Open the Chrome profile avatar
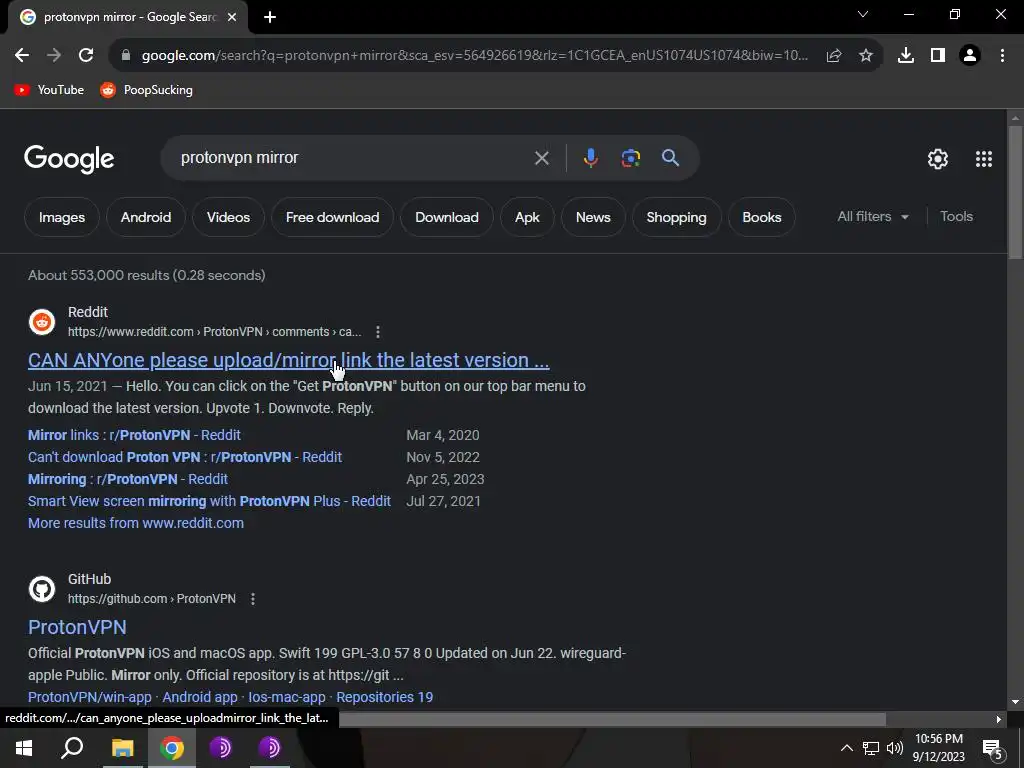This screenshot has height=768, width=1024. pos(970,56)
